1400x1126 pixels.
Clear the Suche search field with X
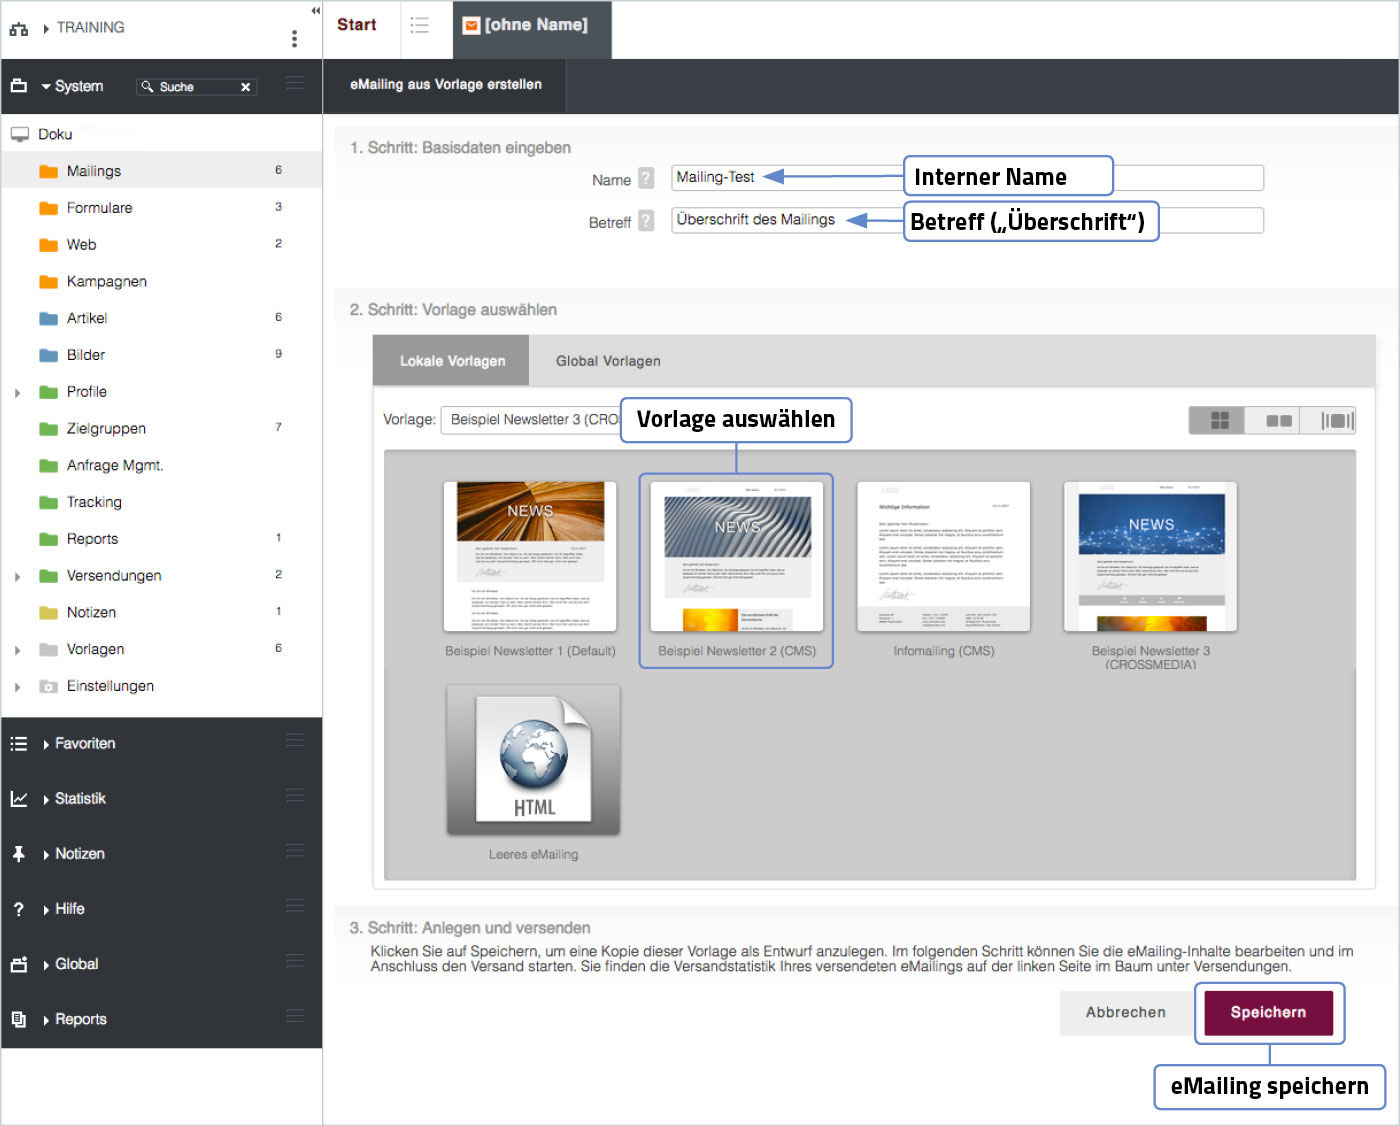245,87
